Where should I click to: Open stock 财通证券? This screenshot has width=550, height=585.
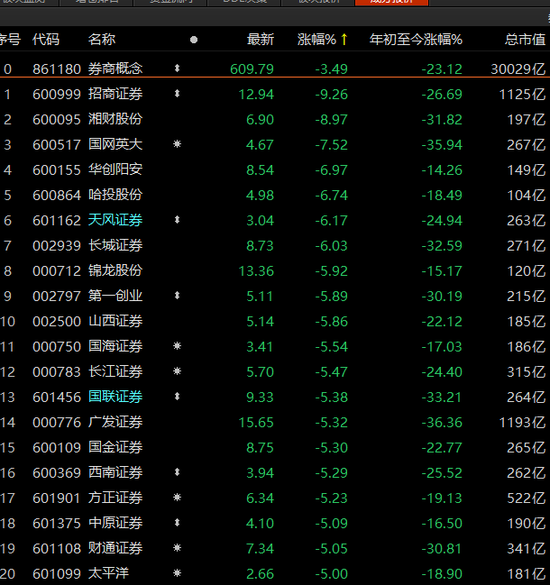(x=115, y=548)
